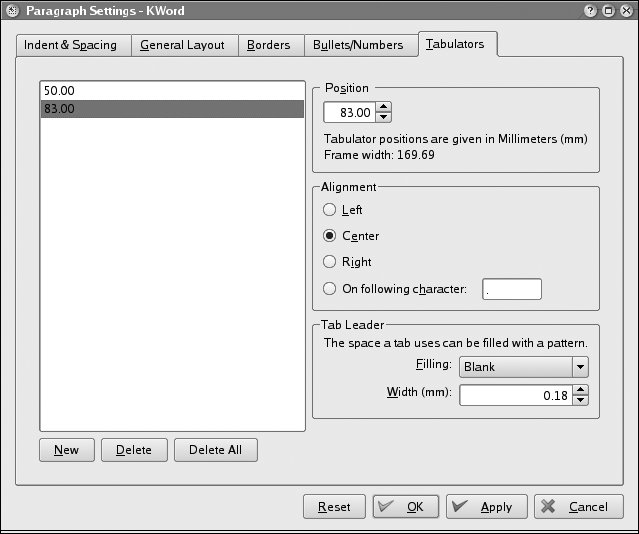Open the Filling dropdown
639x534 pixels.
tap(524, 367)
